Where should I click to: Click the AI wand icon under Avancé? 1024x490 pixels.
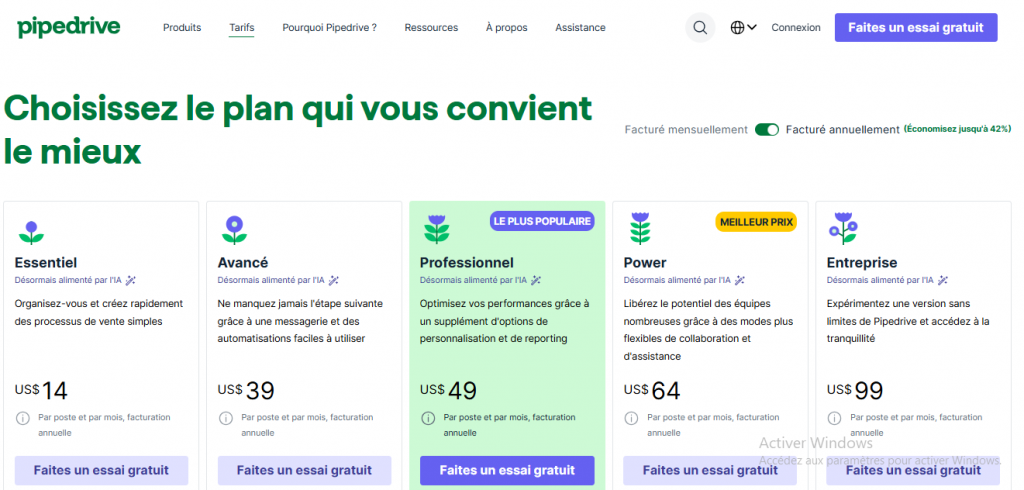pyautogui.click(x=334, y=280)
